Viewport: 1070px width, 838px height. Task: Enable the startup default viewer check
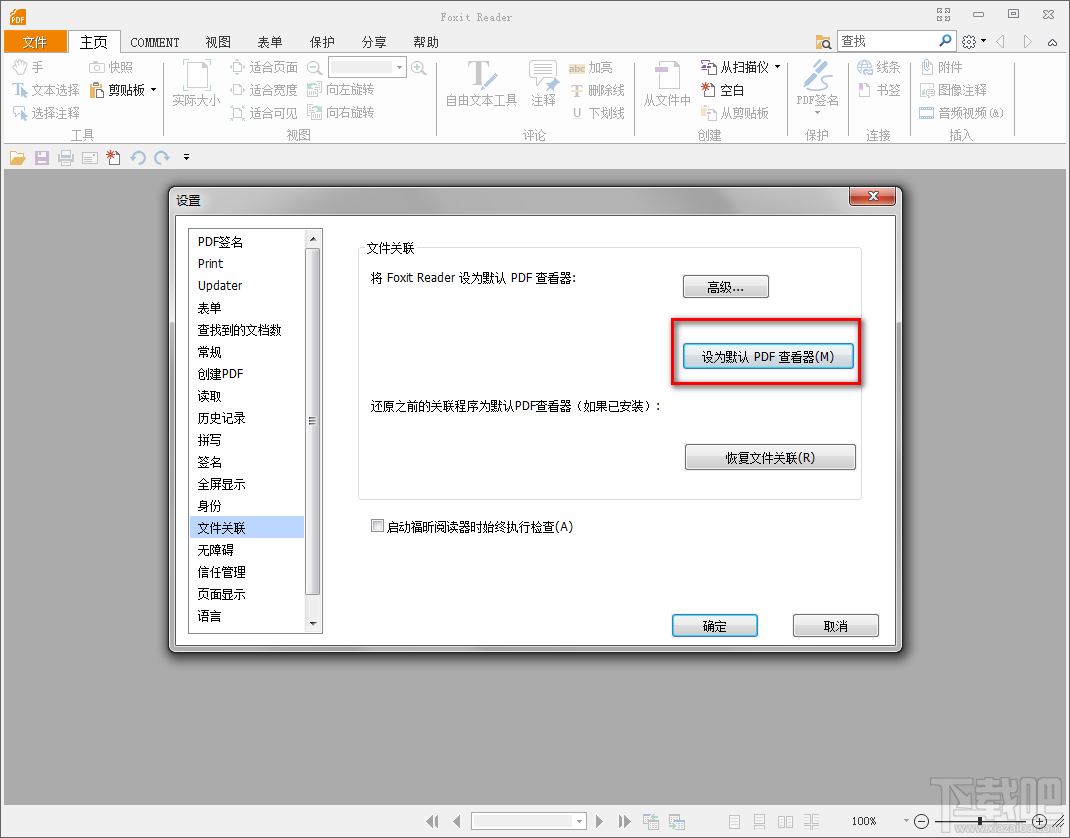pyautogui.click(x=378, y=525)
